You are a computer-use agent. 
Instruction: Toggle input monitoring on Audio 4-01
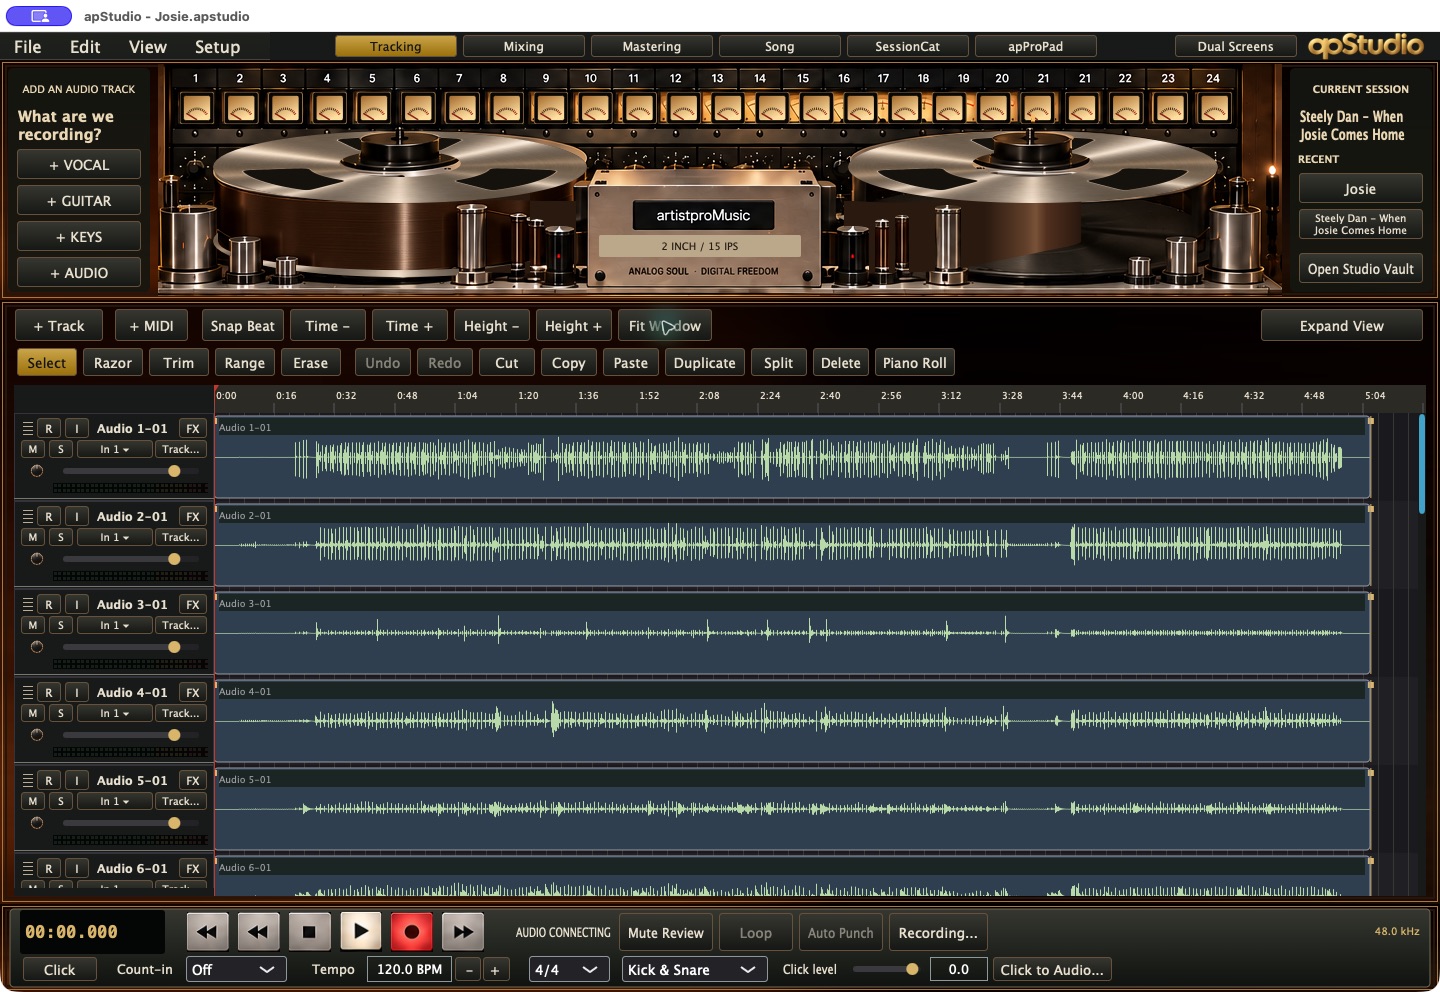(77, 692)
